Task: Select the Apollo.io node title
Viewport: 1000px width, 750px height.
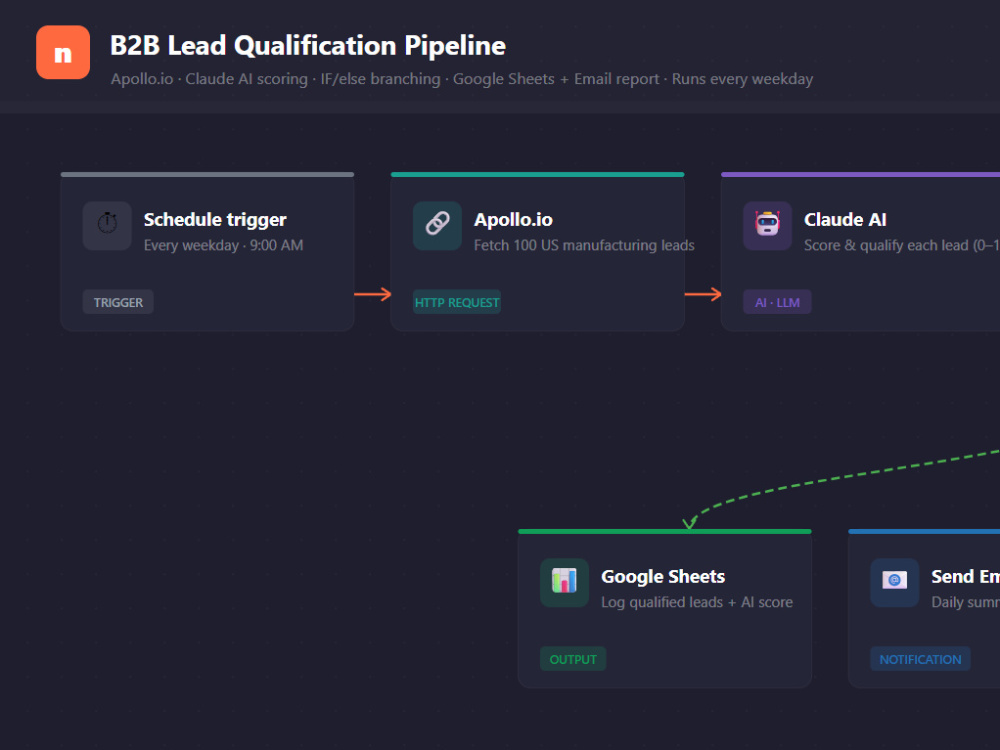Action: coord(513,220)
